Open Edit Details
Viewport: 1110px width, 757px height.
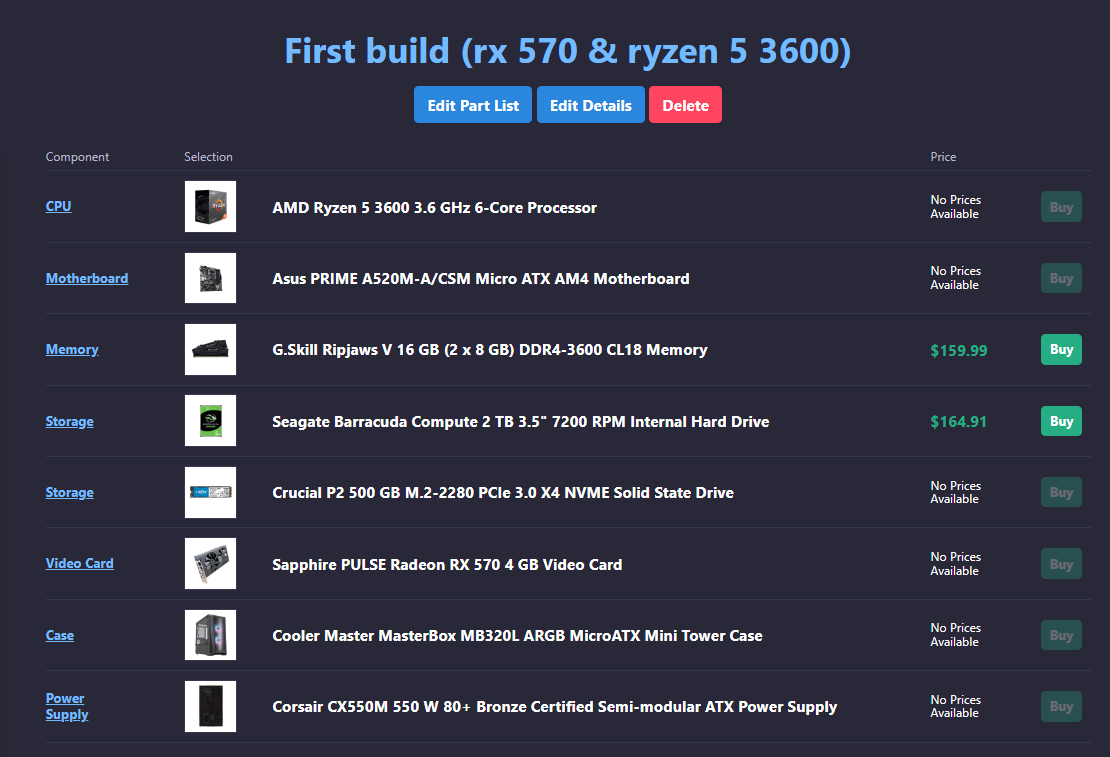pyautogui.click(x=590, y=105)
